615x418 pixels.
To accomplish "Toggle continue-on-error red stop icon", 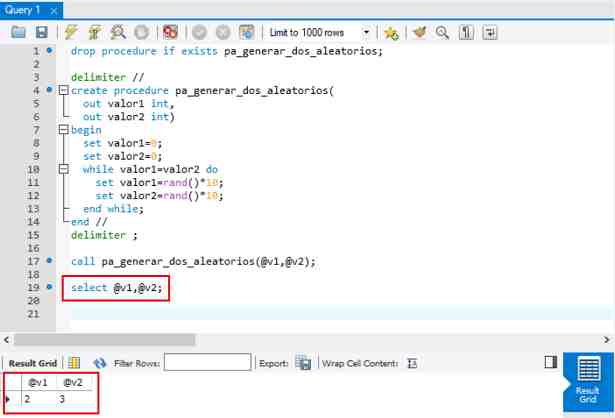I will point(170,32).
